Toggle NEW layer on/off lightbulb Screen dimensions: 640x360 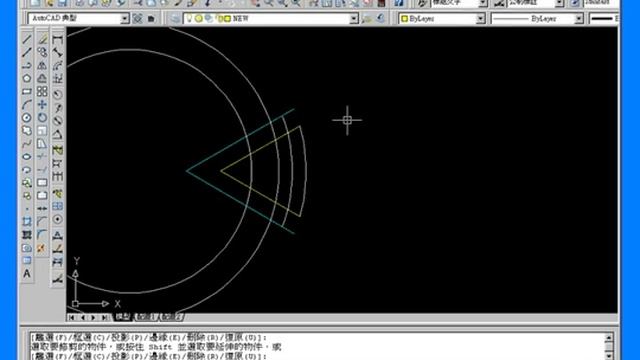click(x=189, y=18)
